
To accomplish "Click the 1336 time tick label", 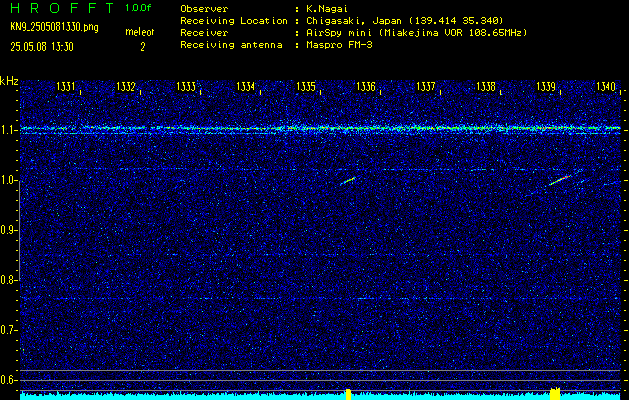I will pos(366,86).
